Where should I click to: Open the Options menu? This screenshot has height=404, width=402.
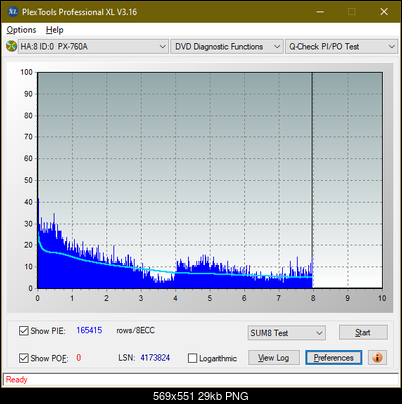tap(21, 30)
